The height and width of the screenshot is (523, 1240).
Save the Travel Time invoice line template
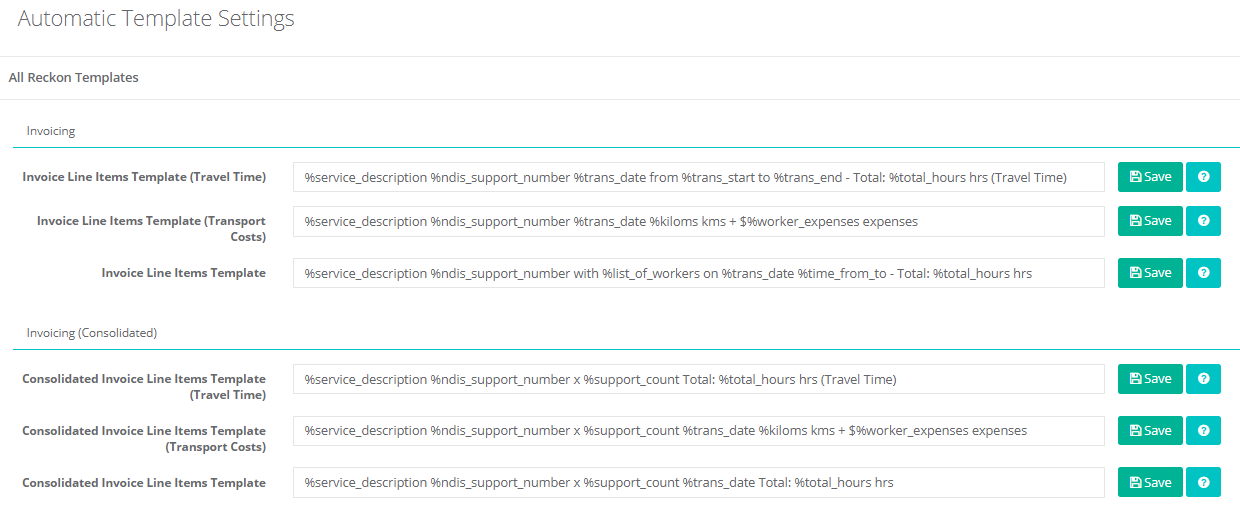(x=1150, y=177)
